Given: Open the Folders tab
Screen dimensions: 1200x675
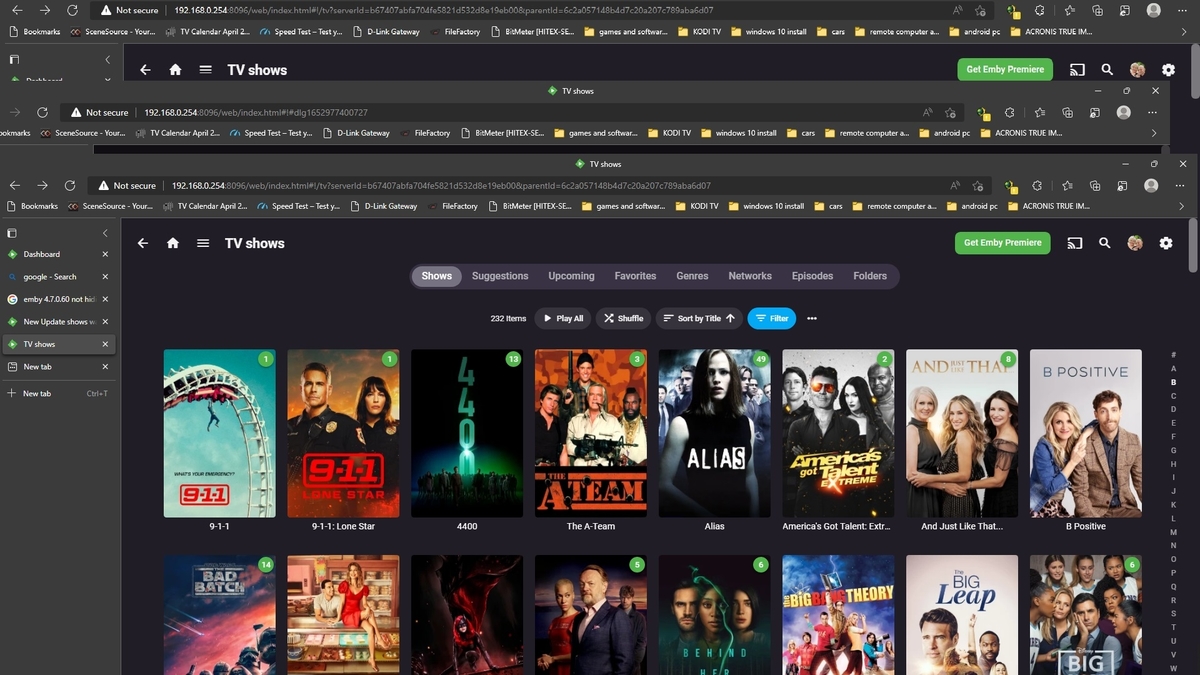Looking at the screenshot, I should pyautogui.click(x=870, y=276).
